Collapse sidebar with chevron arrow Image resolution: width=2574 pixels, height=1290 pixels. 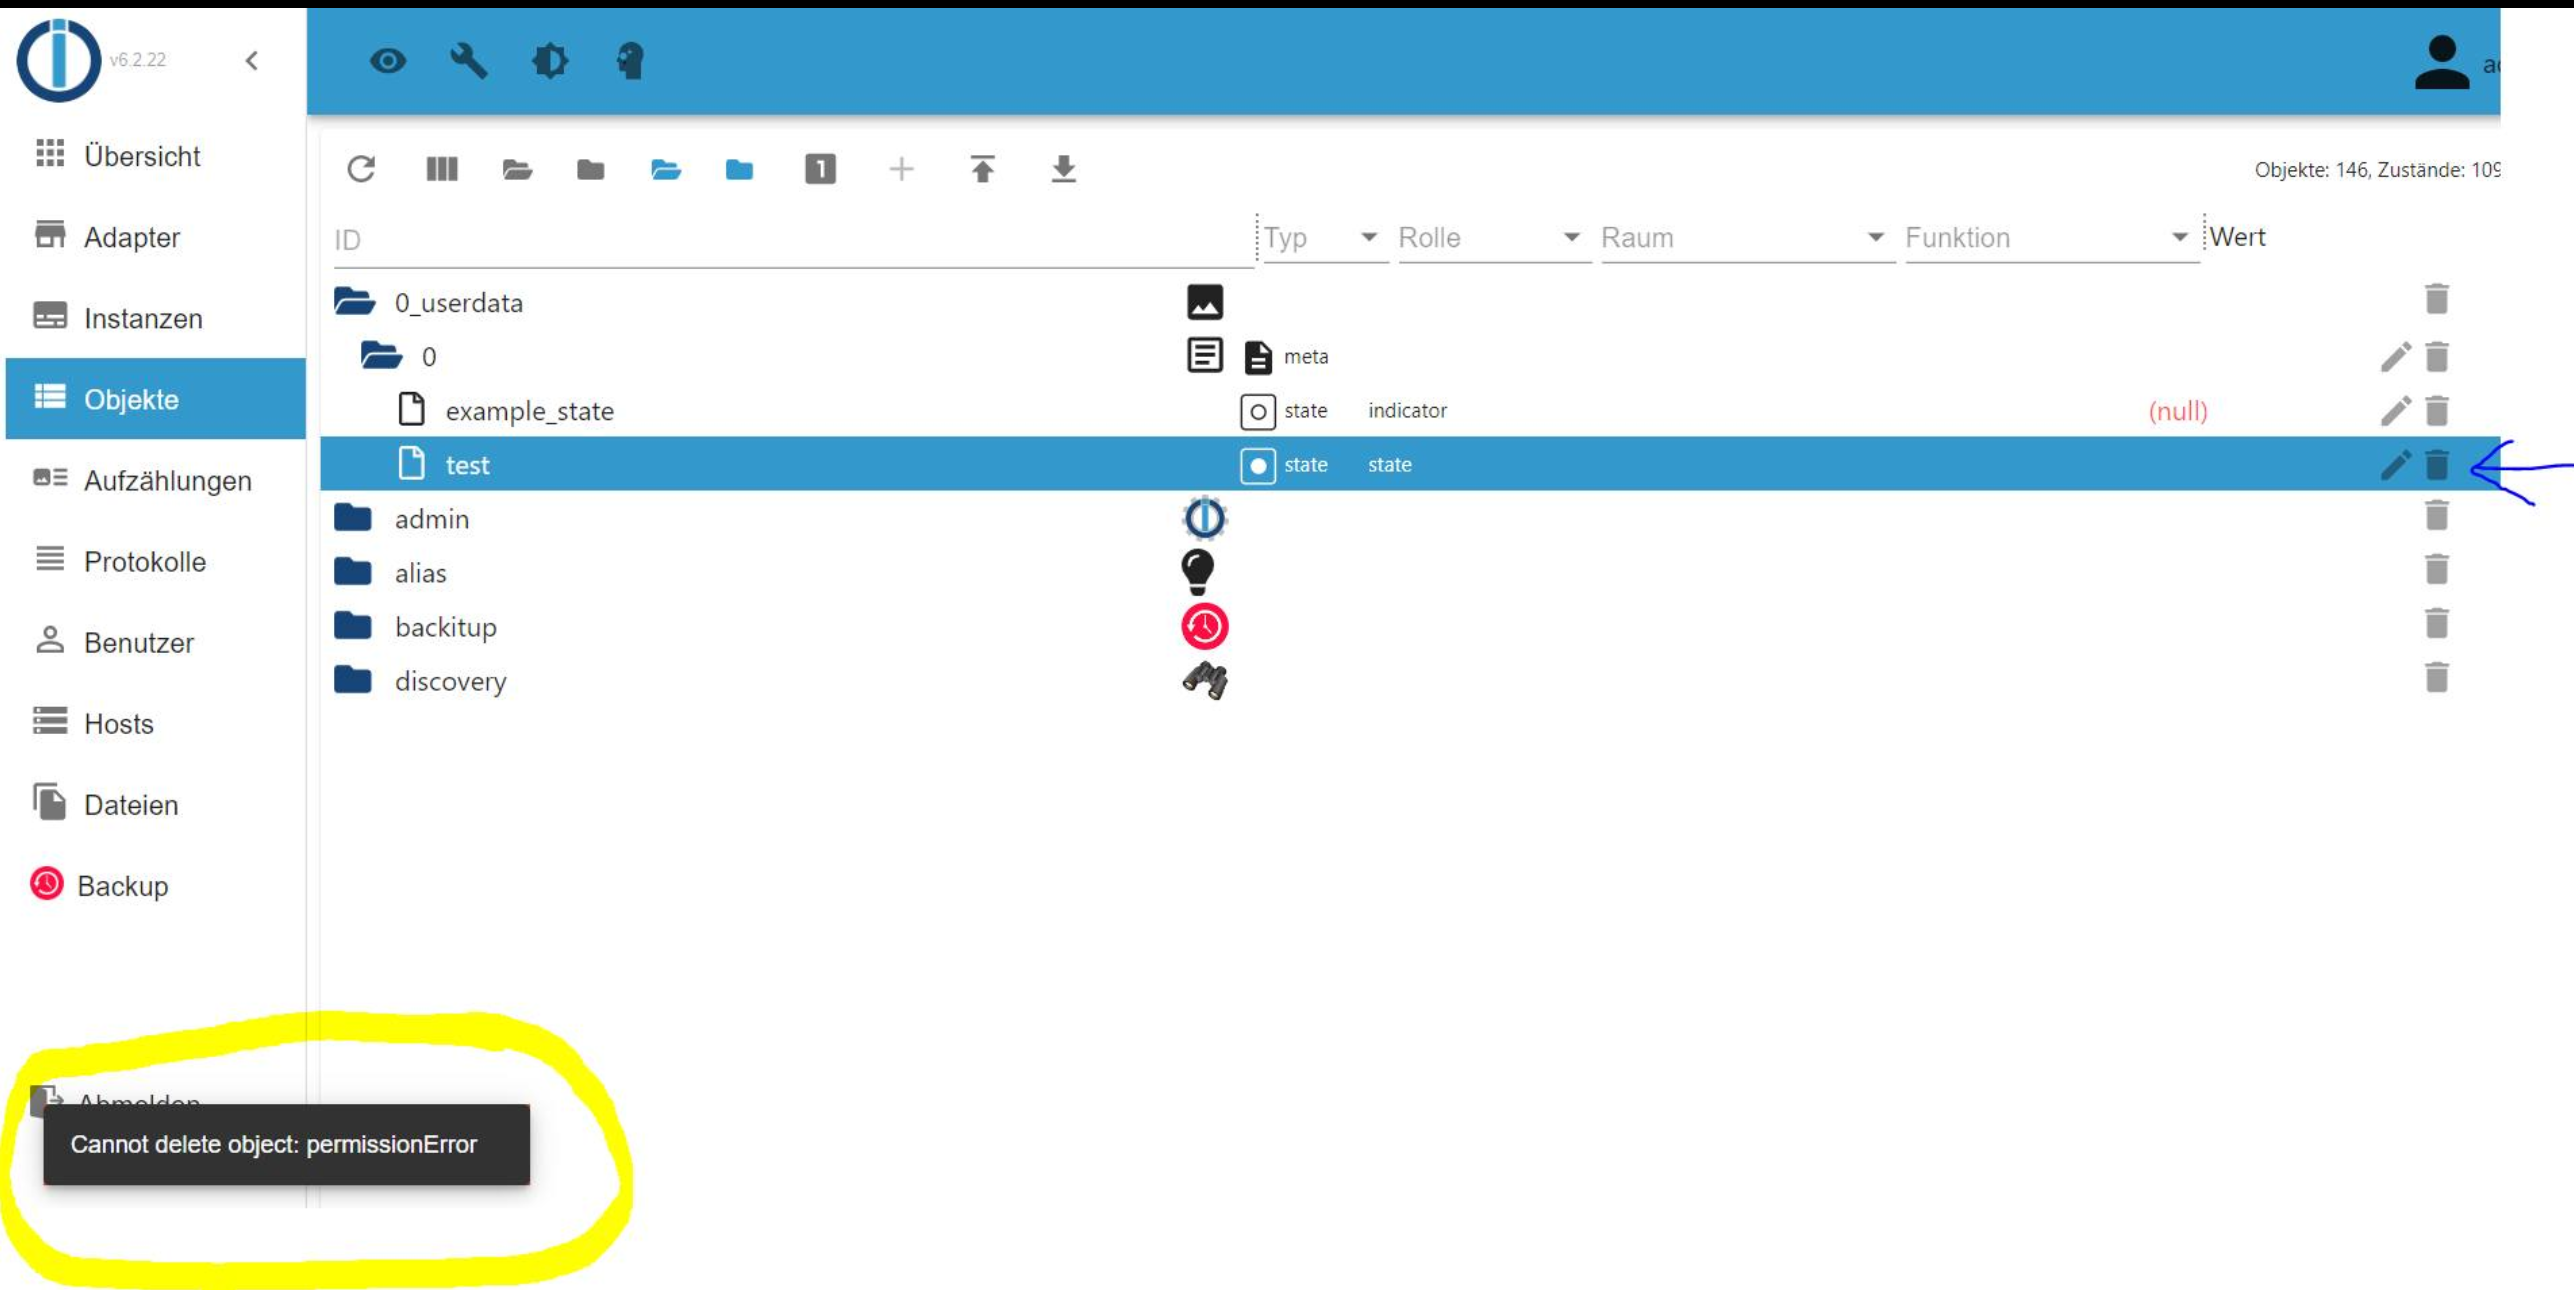(x=252, y=61)
